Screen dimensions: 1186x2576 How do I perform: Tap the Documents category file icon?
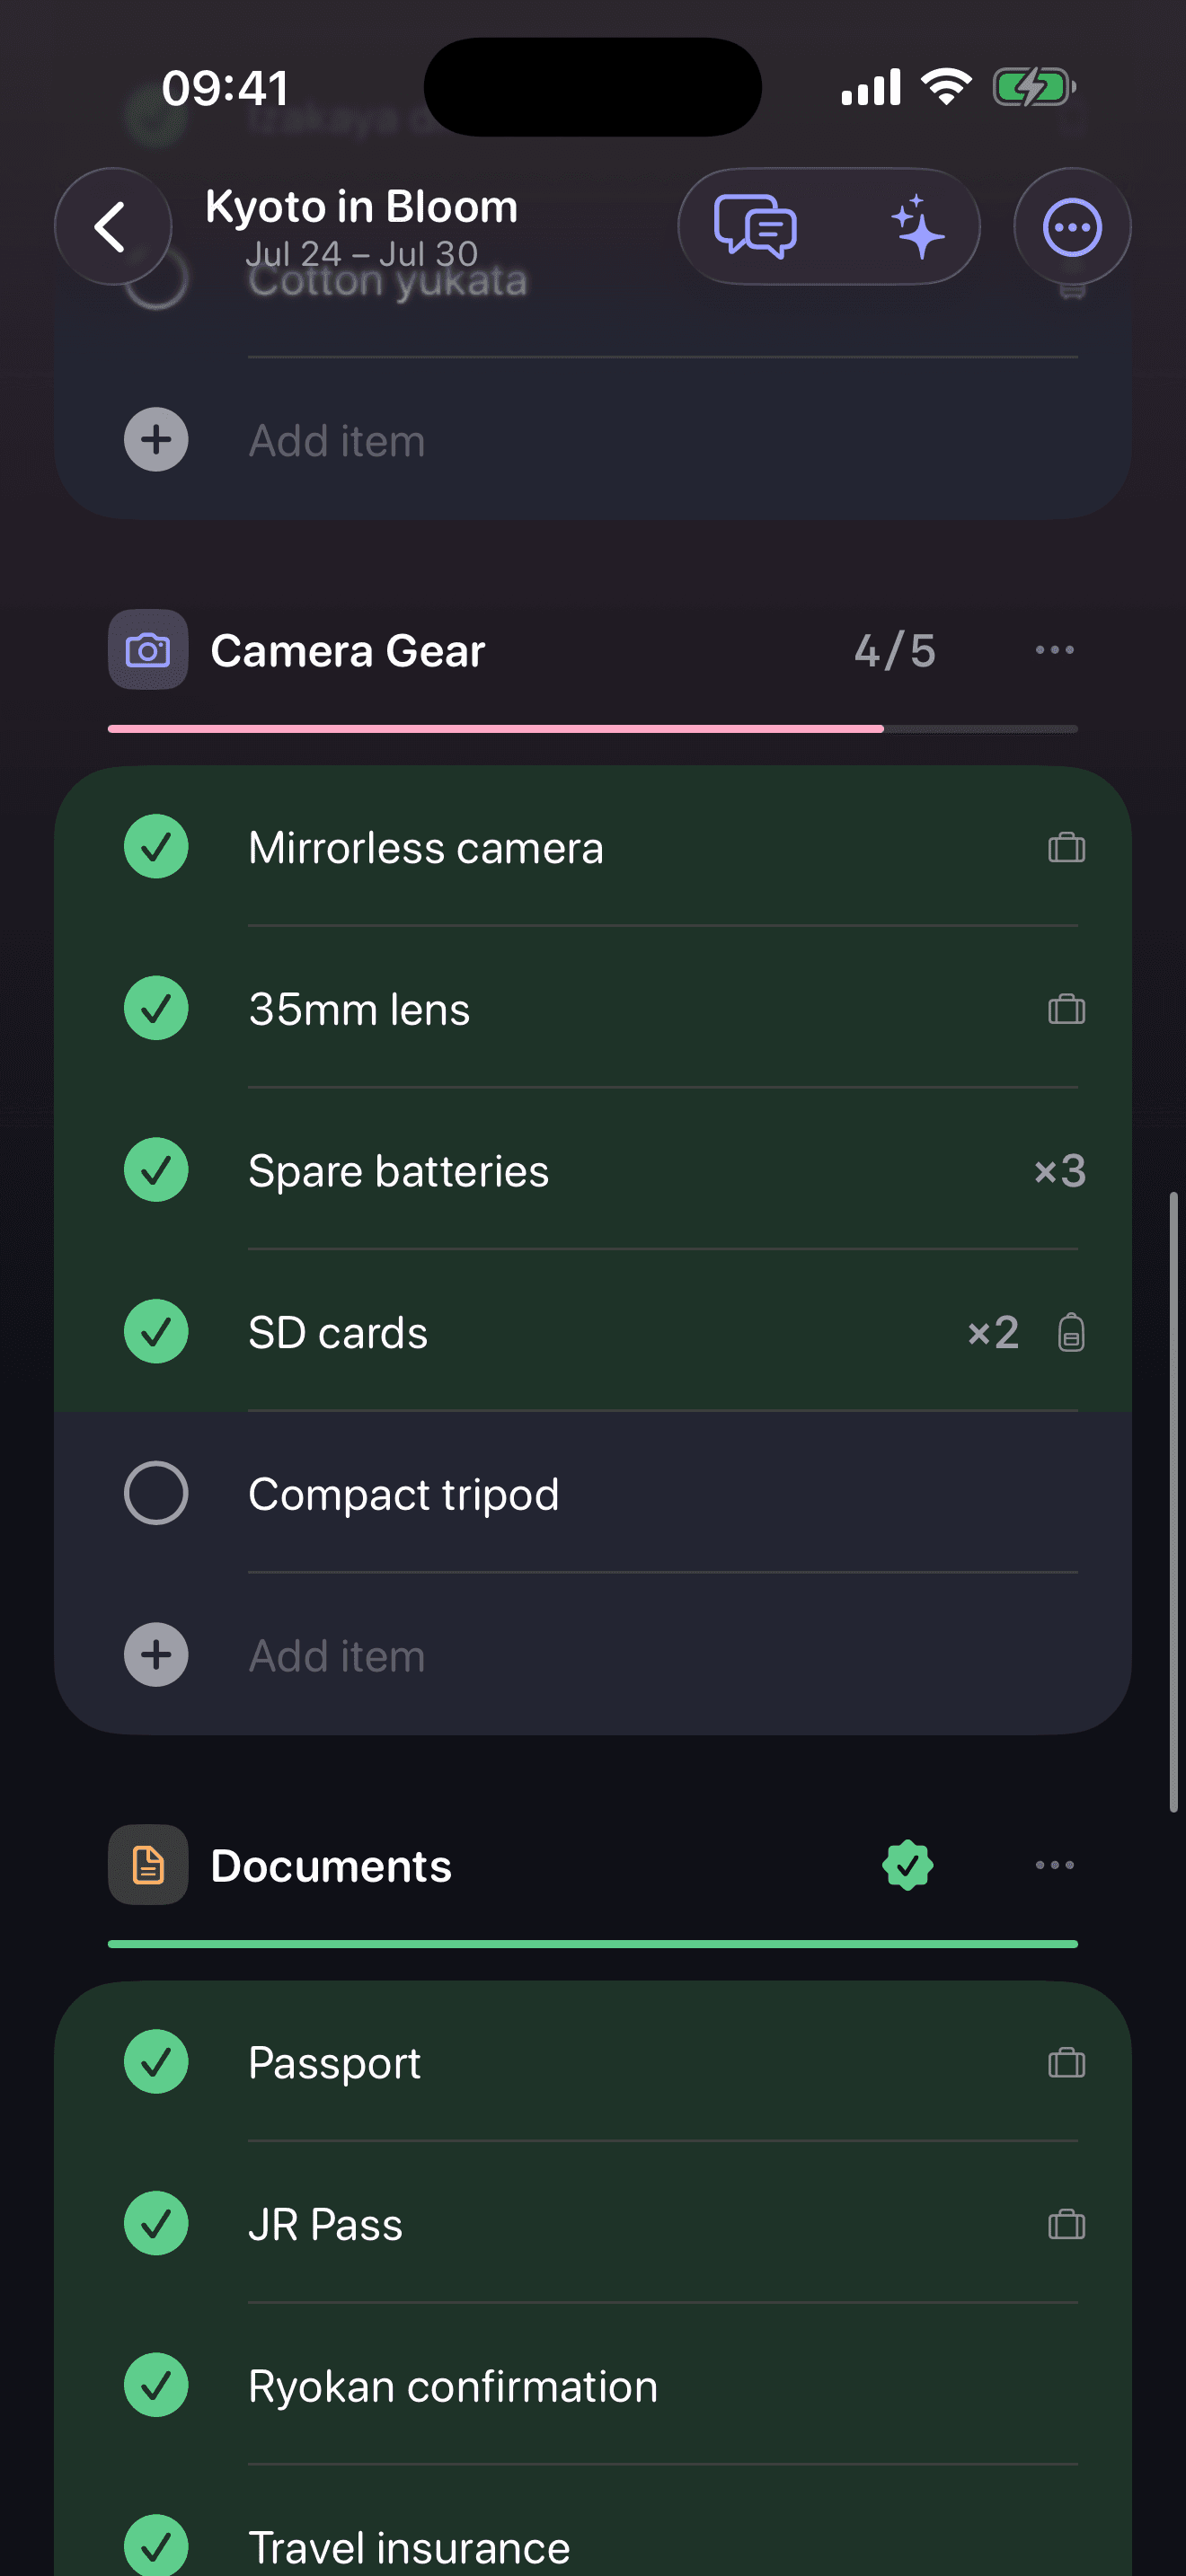pyautogui.click(x=148, y=1865)
